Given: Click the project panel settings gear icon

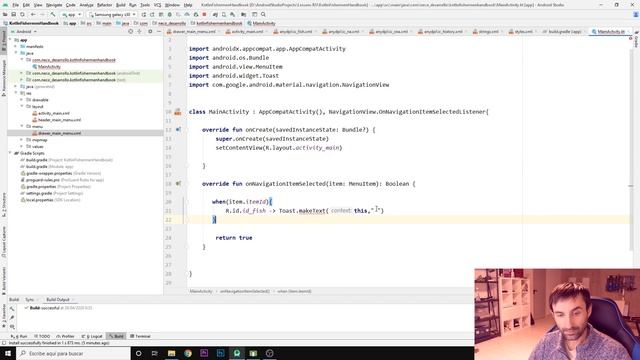Looking at the screenshot, I should point(150,31).
